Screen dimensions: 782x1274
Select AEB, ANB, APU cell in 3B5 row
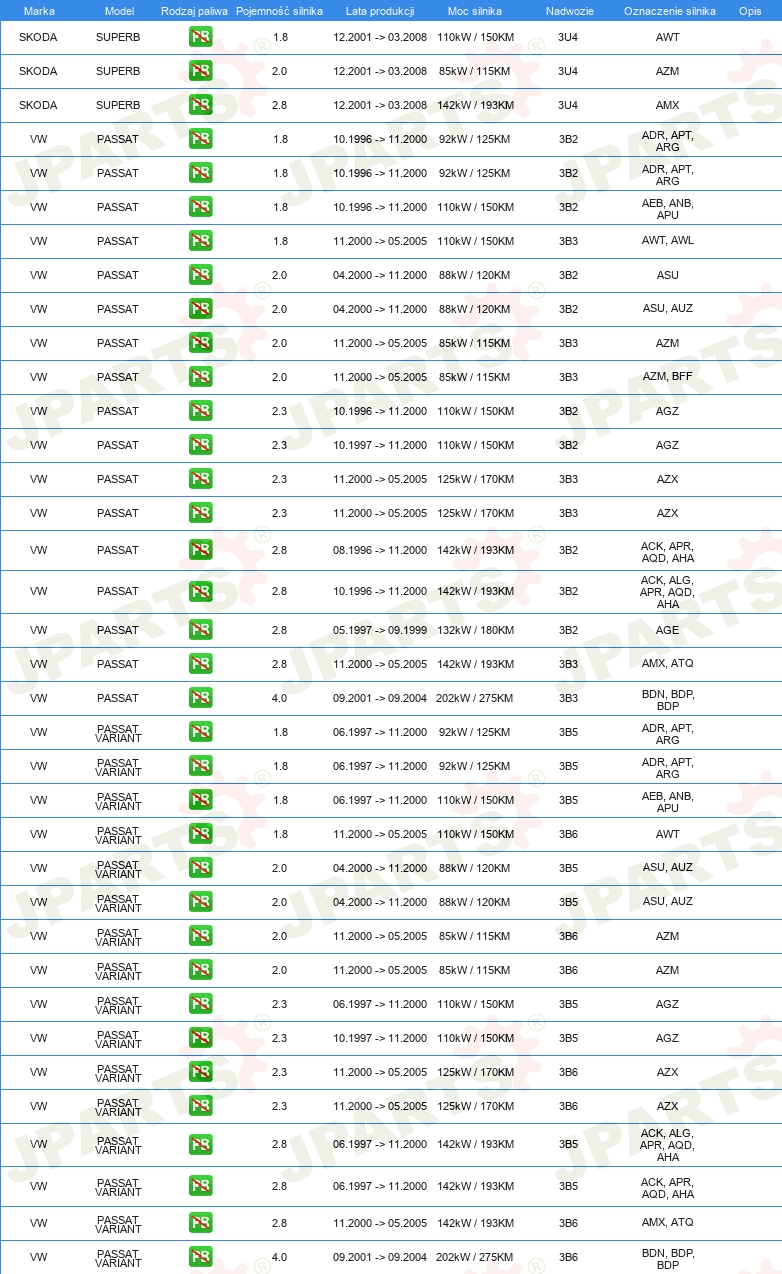click(668, 801)
